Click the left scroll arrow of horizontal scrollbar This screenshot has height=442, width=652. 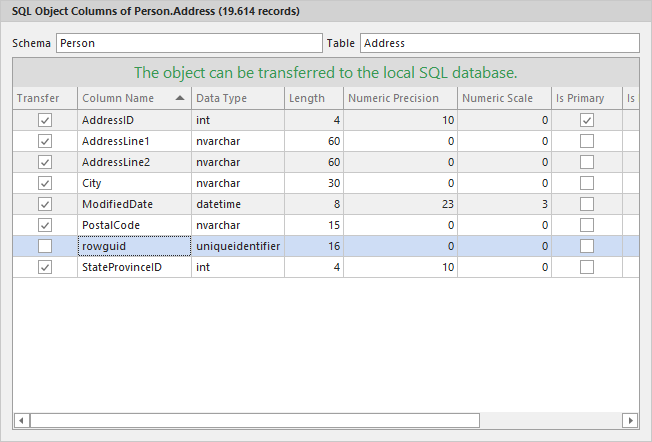click(x=21, y=420)
